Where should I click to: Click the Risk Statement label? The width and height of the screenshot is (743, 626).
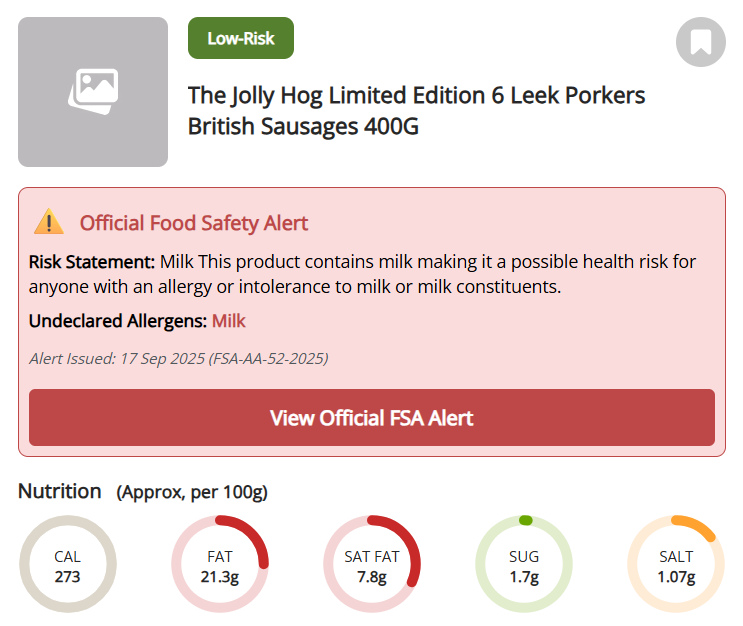92,262
